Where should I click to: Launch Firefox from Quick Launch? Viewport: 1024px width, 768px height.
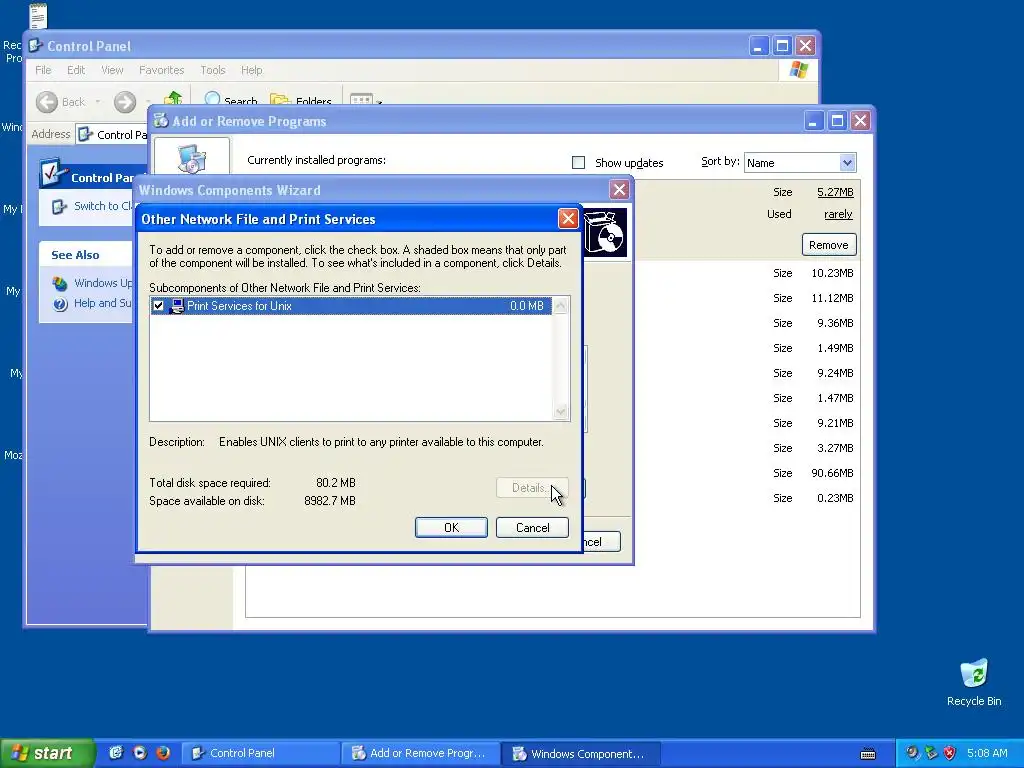(163, 752)
